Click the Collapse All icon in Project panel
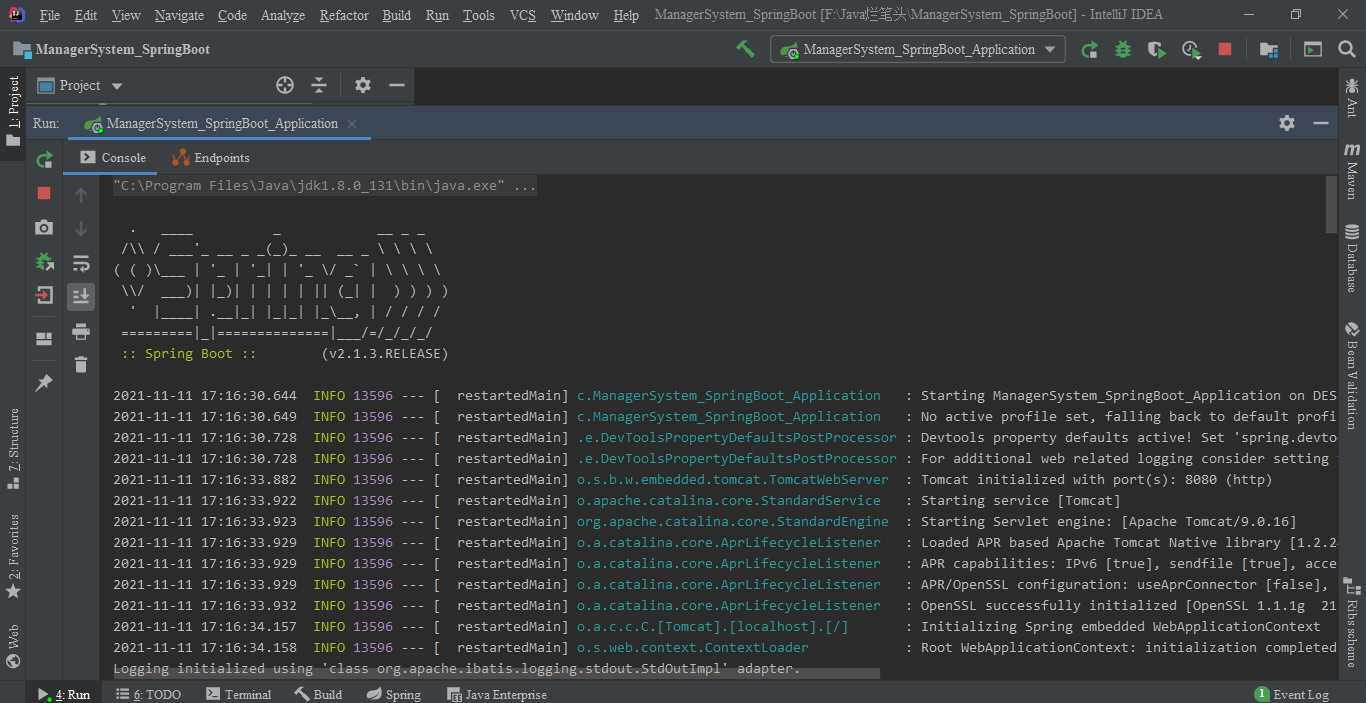 [x=319, y=86]
